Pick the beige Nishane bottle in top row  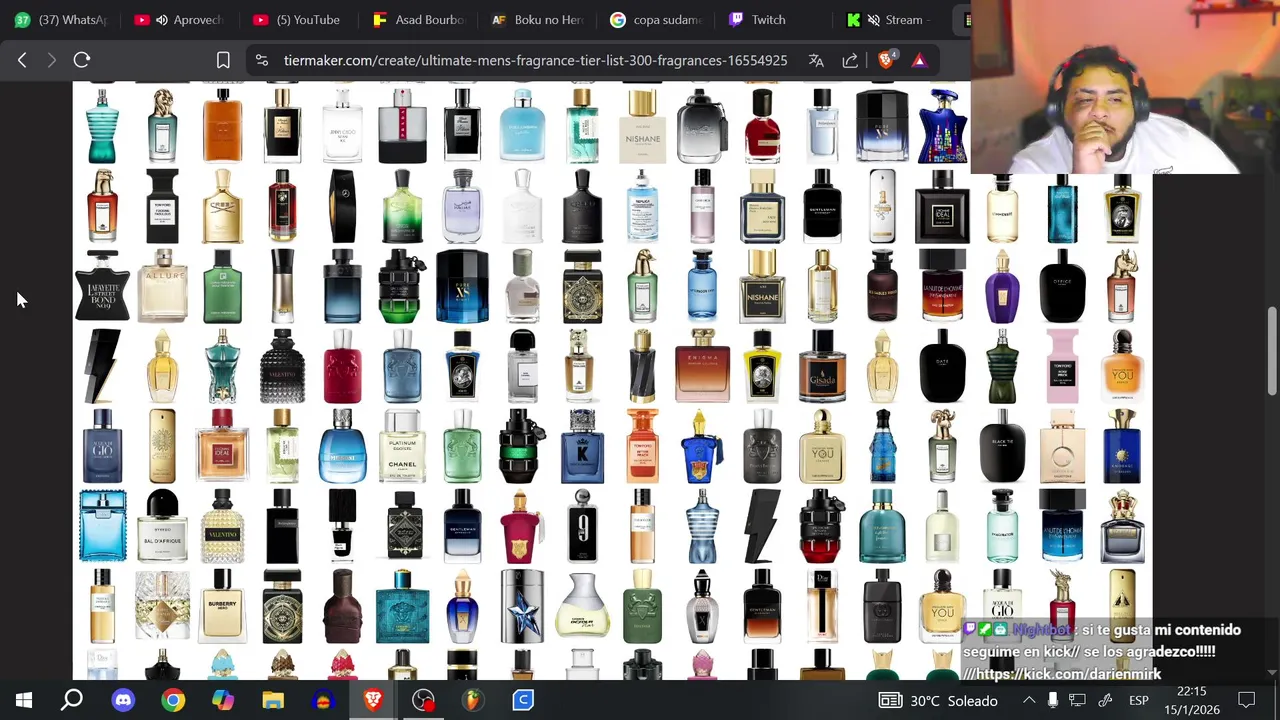point(642,126)
